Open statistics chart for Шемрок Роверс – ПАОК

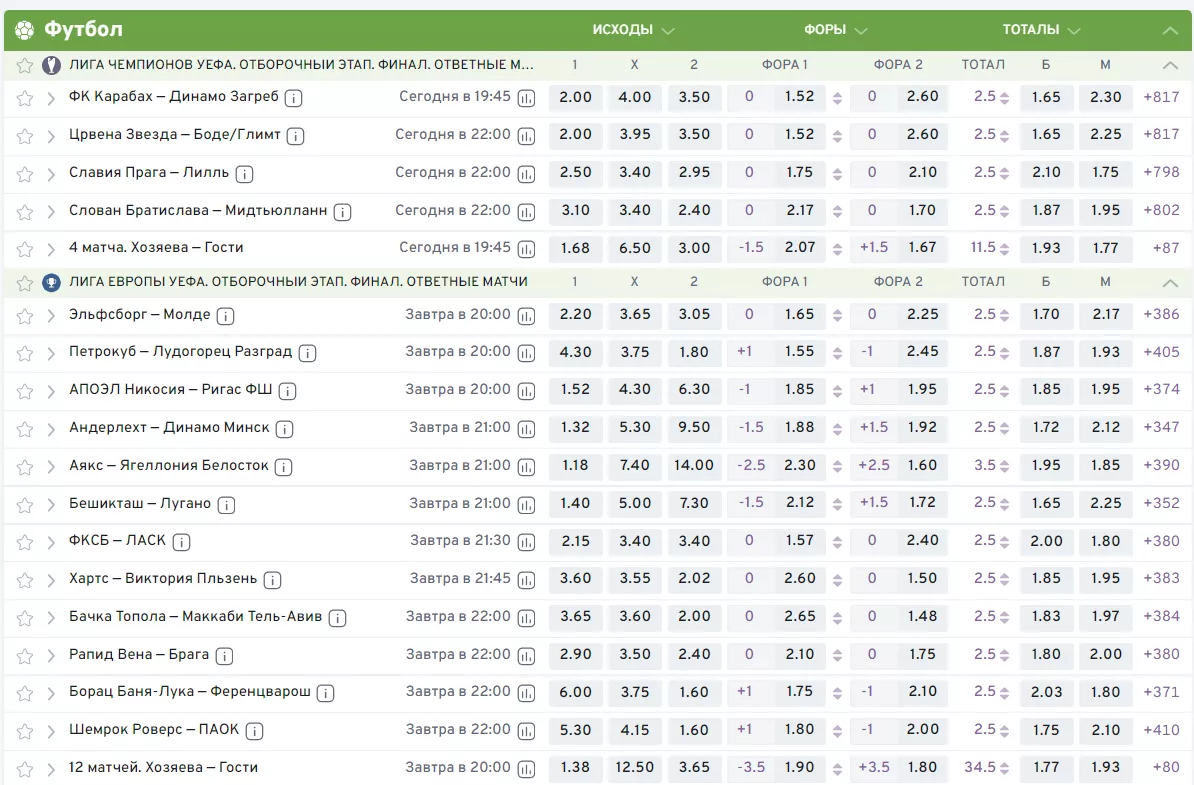527,731
